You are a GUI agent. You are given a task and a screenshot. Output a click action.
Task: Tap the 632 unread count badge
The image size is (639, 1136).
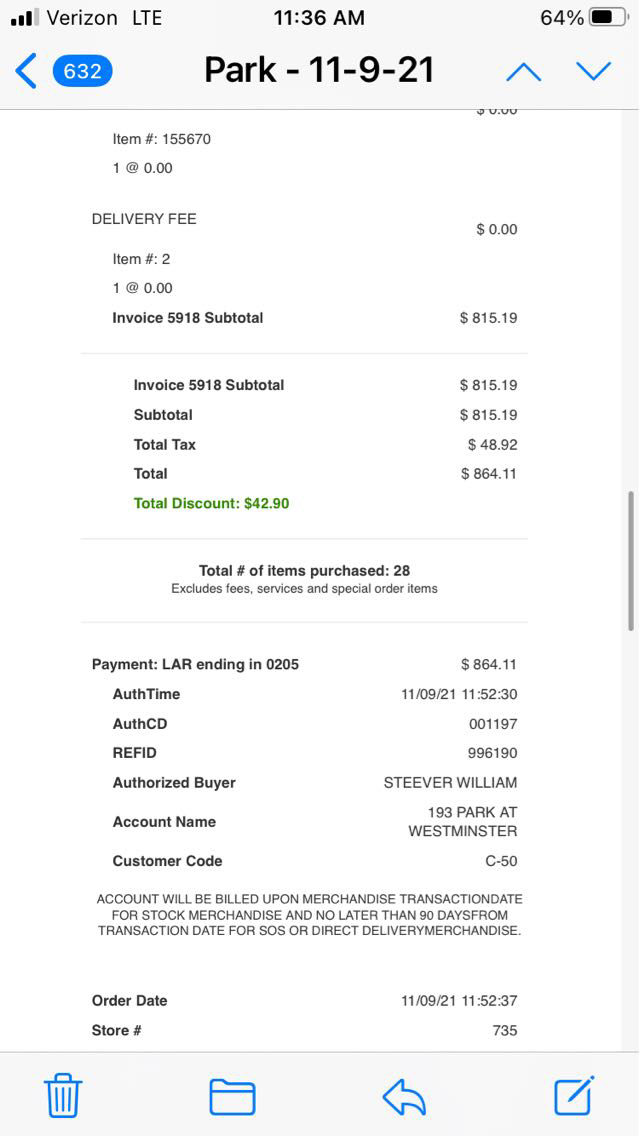point(83,71)
